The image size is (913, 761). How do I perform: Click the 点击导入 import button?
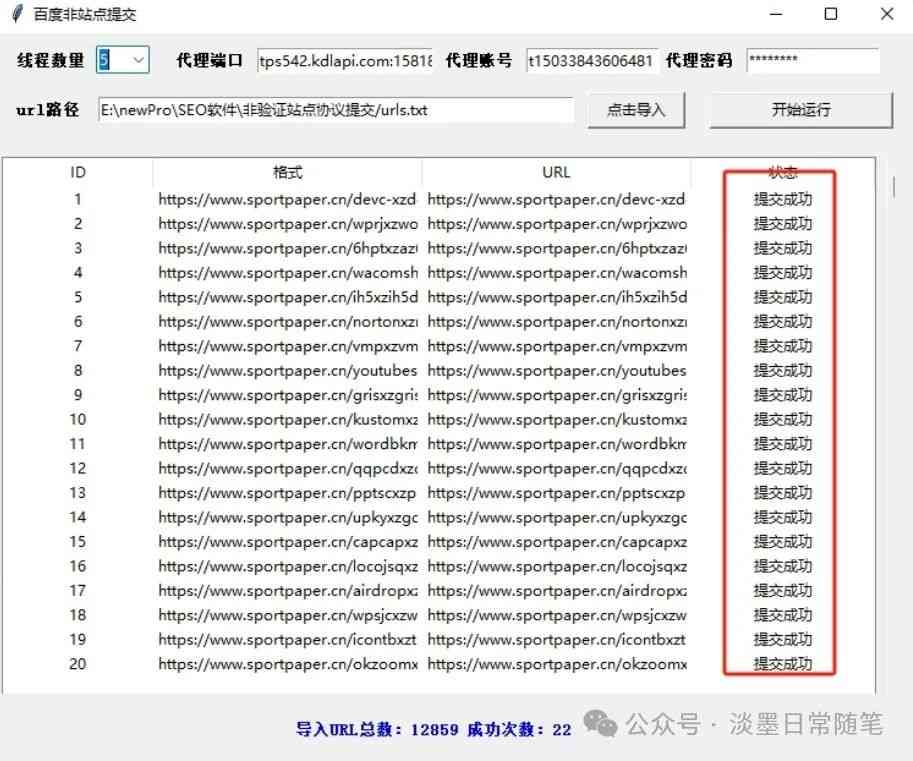pos(636,109)
